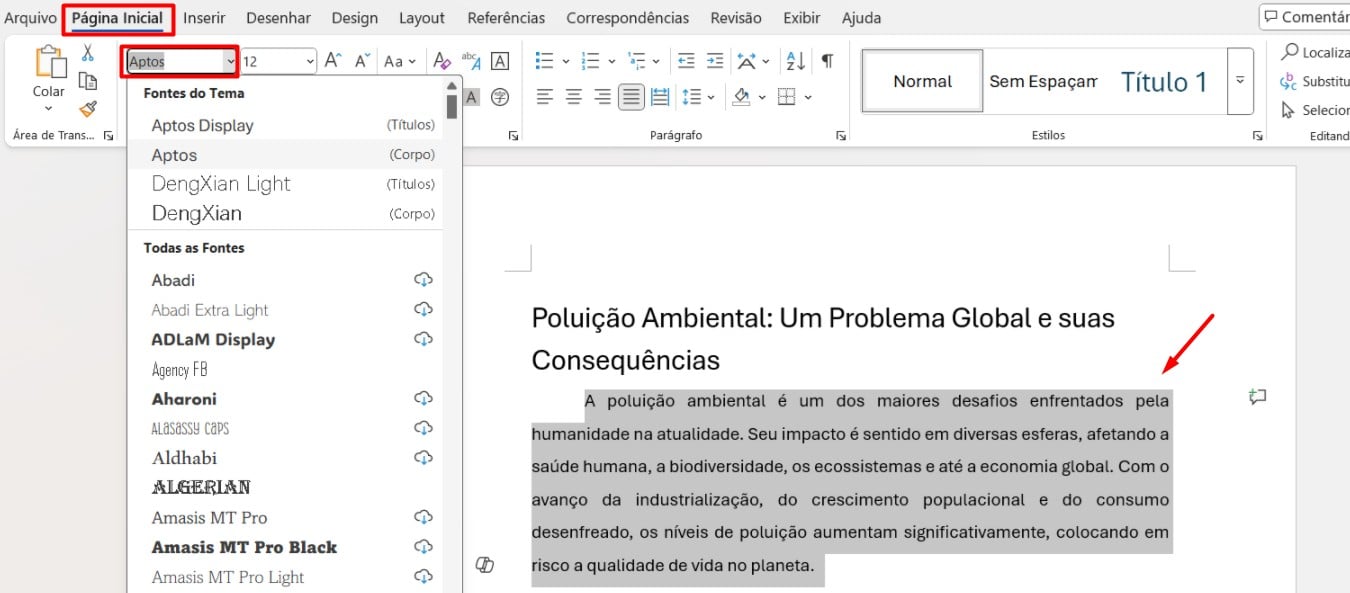Image resolution: width=1350 pixels, height=593 pixels.
Task: Open bullet list style dropdown arrow
Action: (566, 62)
